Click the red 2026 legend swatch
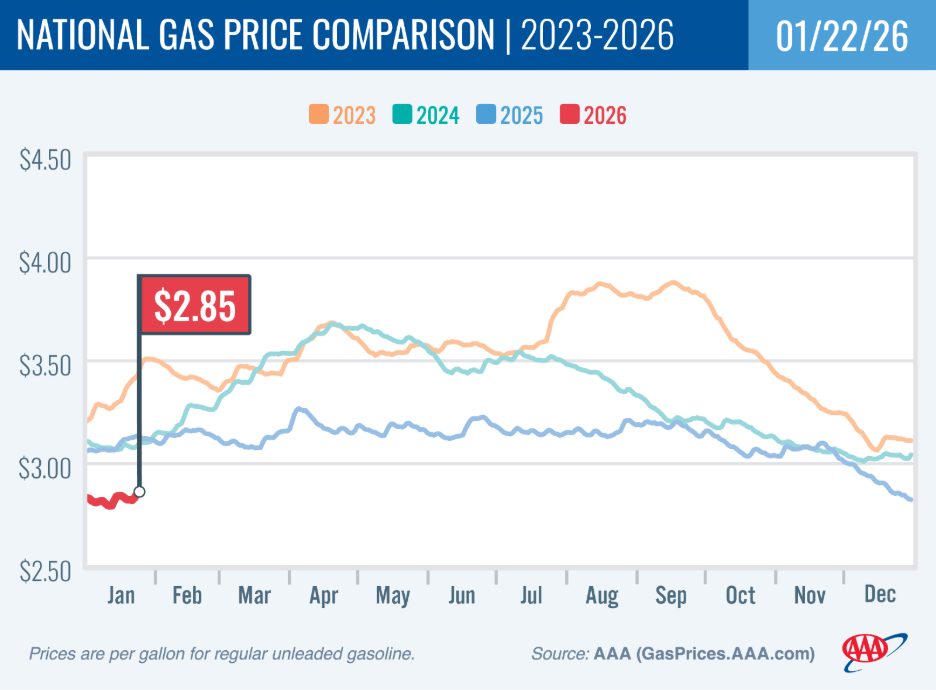Screen dimensions: 936x690 (x=571, y=115)
